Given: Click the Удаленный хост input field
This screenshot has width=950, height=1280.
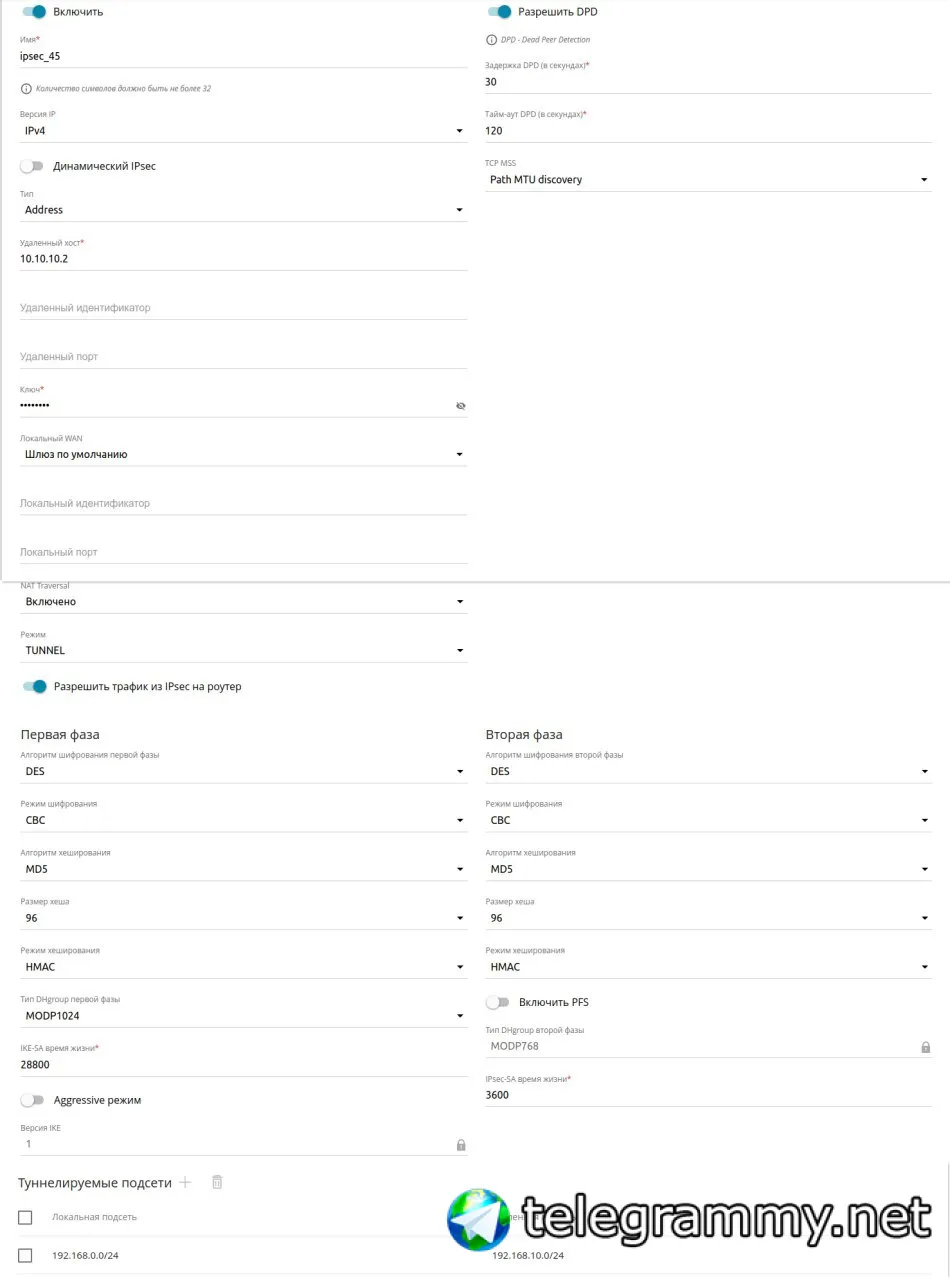Looking at the screenshot, I should [x=243, y=258].
